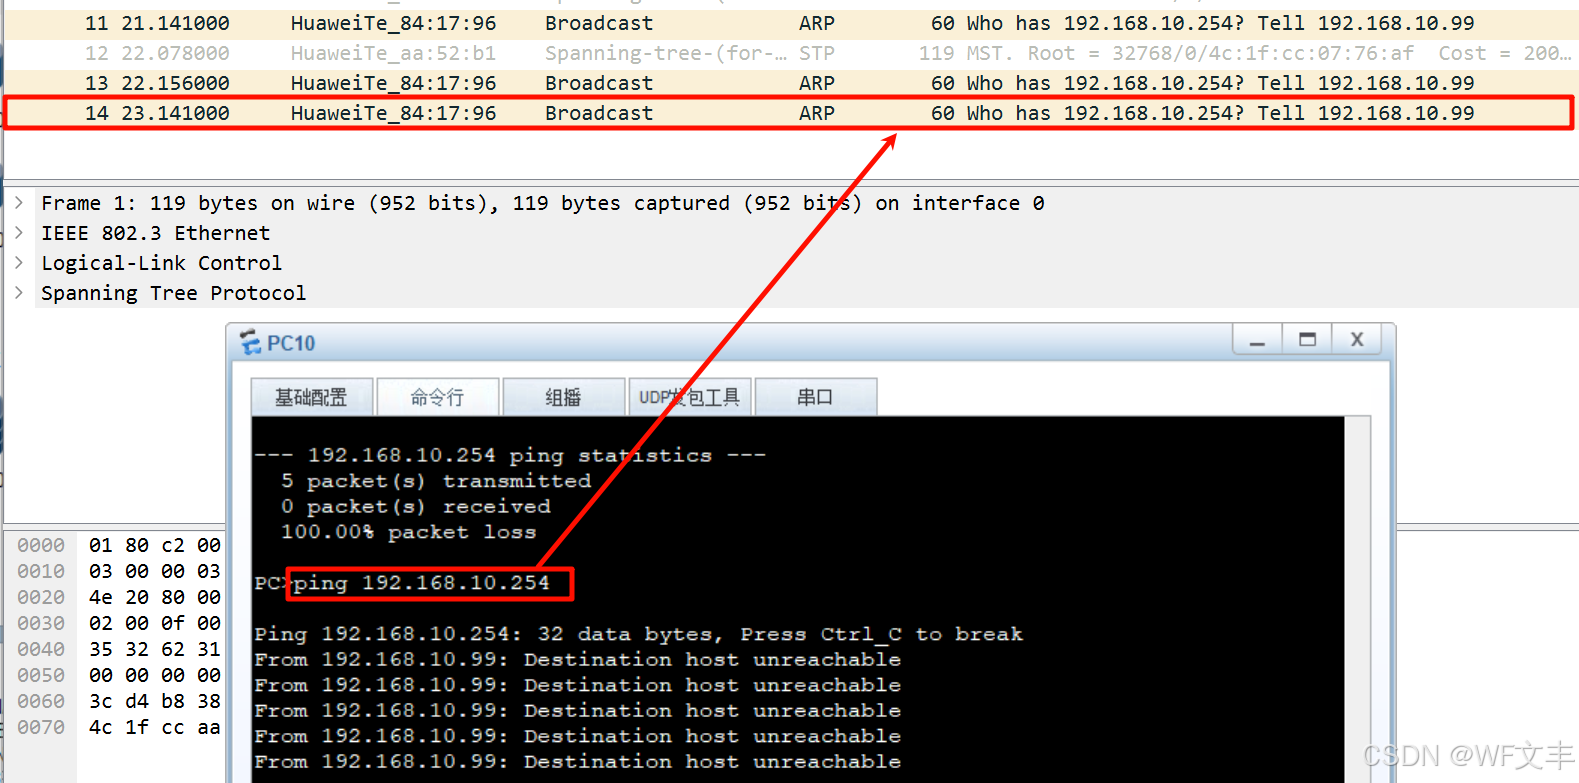Viewport: 1579px width, 783px height.
Task: Select packet 11 ARP row at 21.141000
Action: 790,23
